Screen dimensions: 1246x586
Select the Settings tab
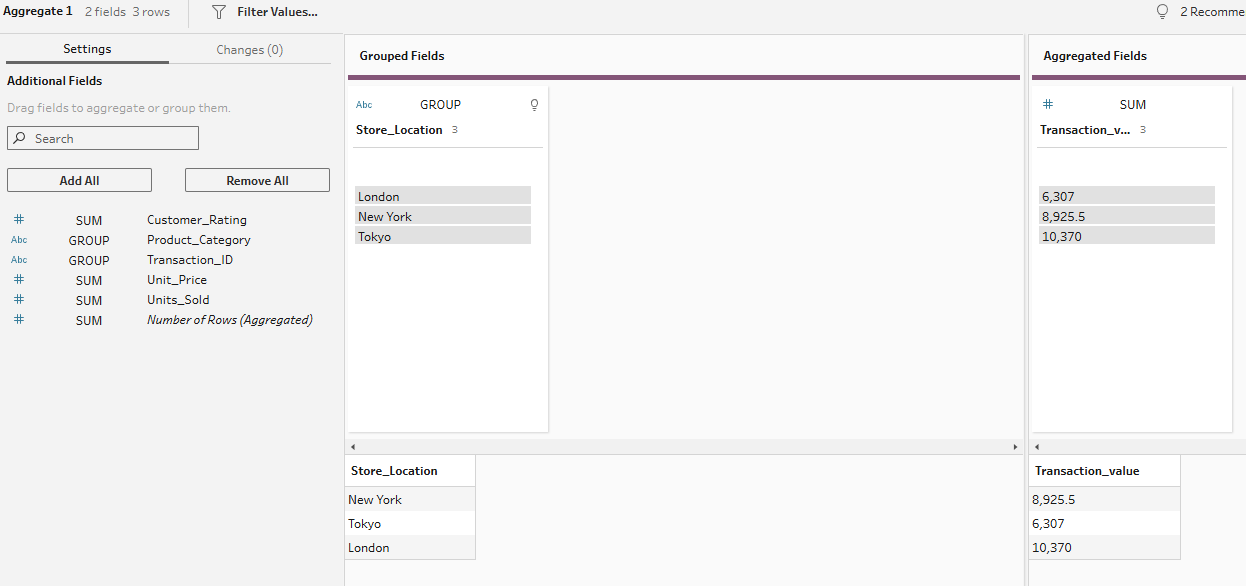(x=87, y=49)
